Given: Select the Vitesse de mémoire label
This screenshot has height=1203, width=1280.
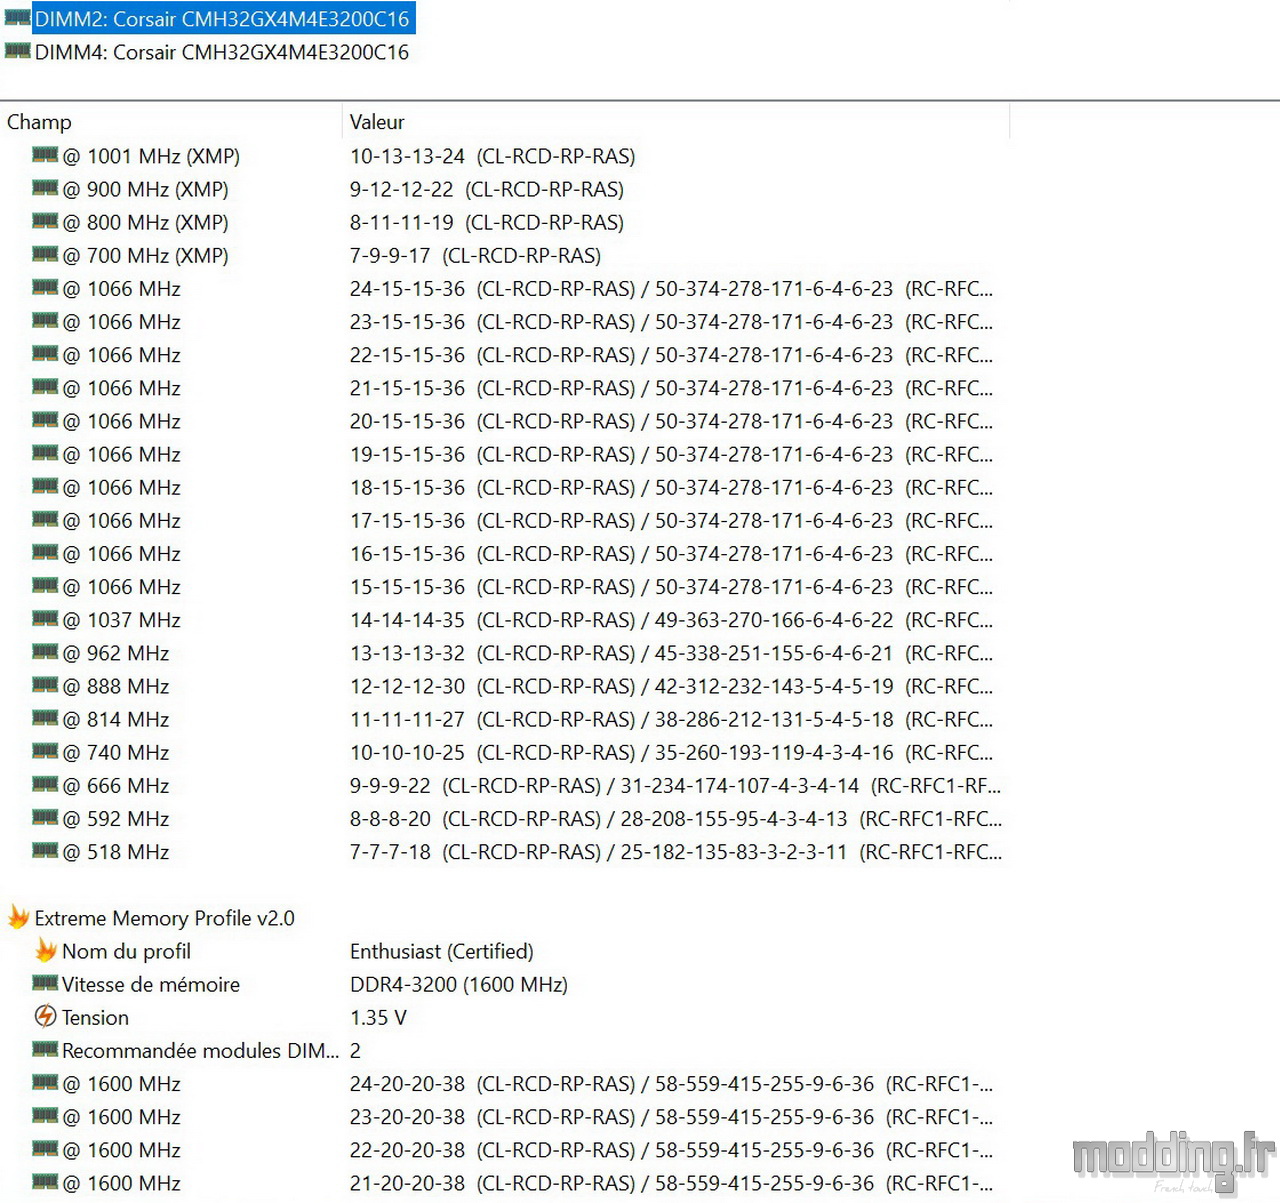Looking at the screenshot, I should pos(151,984).
